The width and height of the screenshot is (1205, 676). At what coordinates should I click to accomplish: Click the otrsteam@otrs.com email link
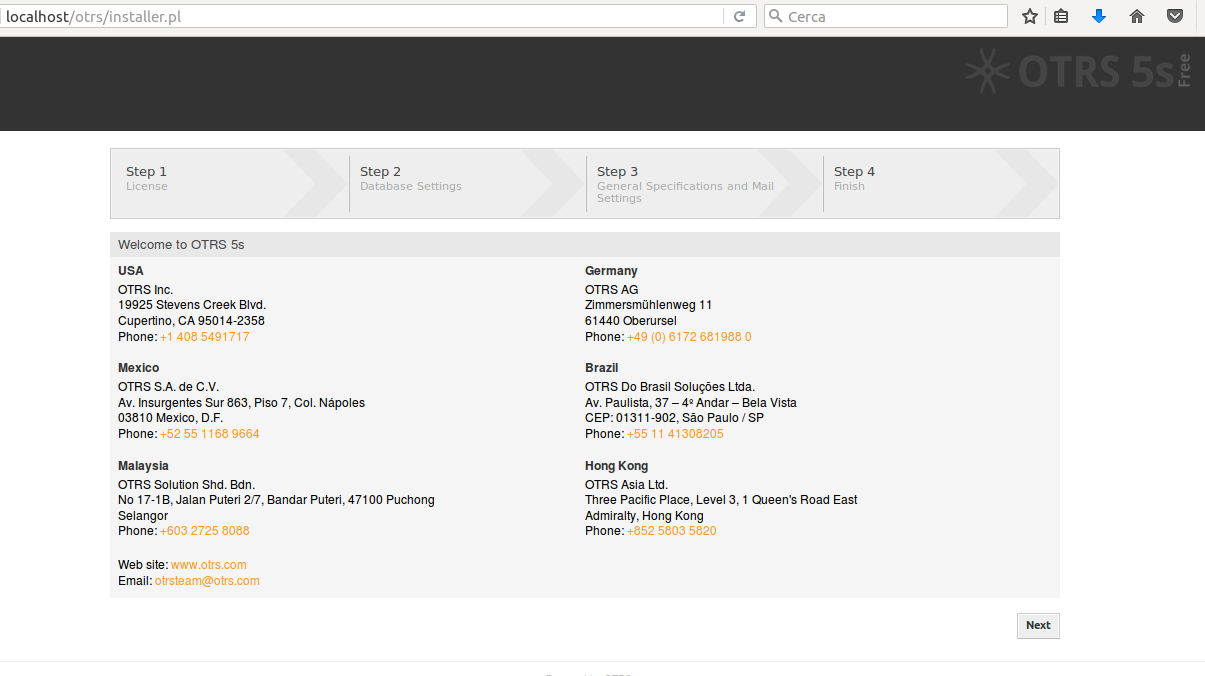pos(207,581)
